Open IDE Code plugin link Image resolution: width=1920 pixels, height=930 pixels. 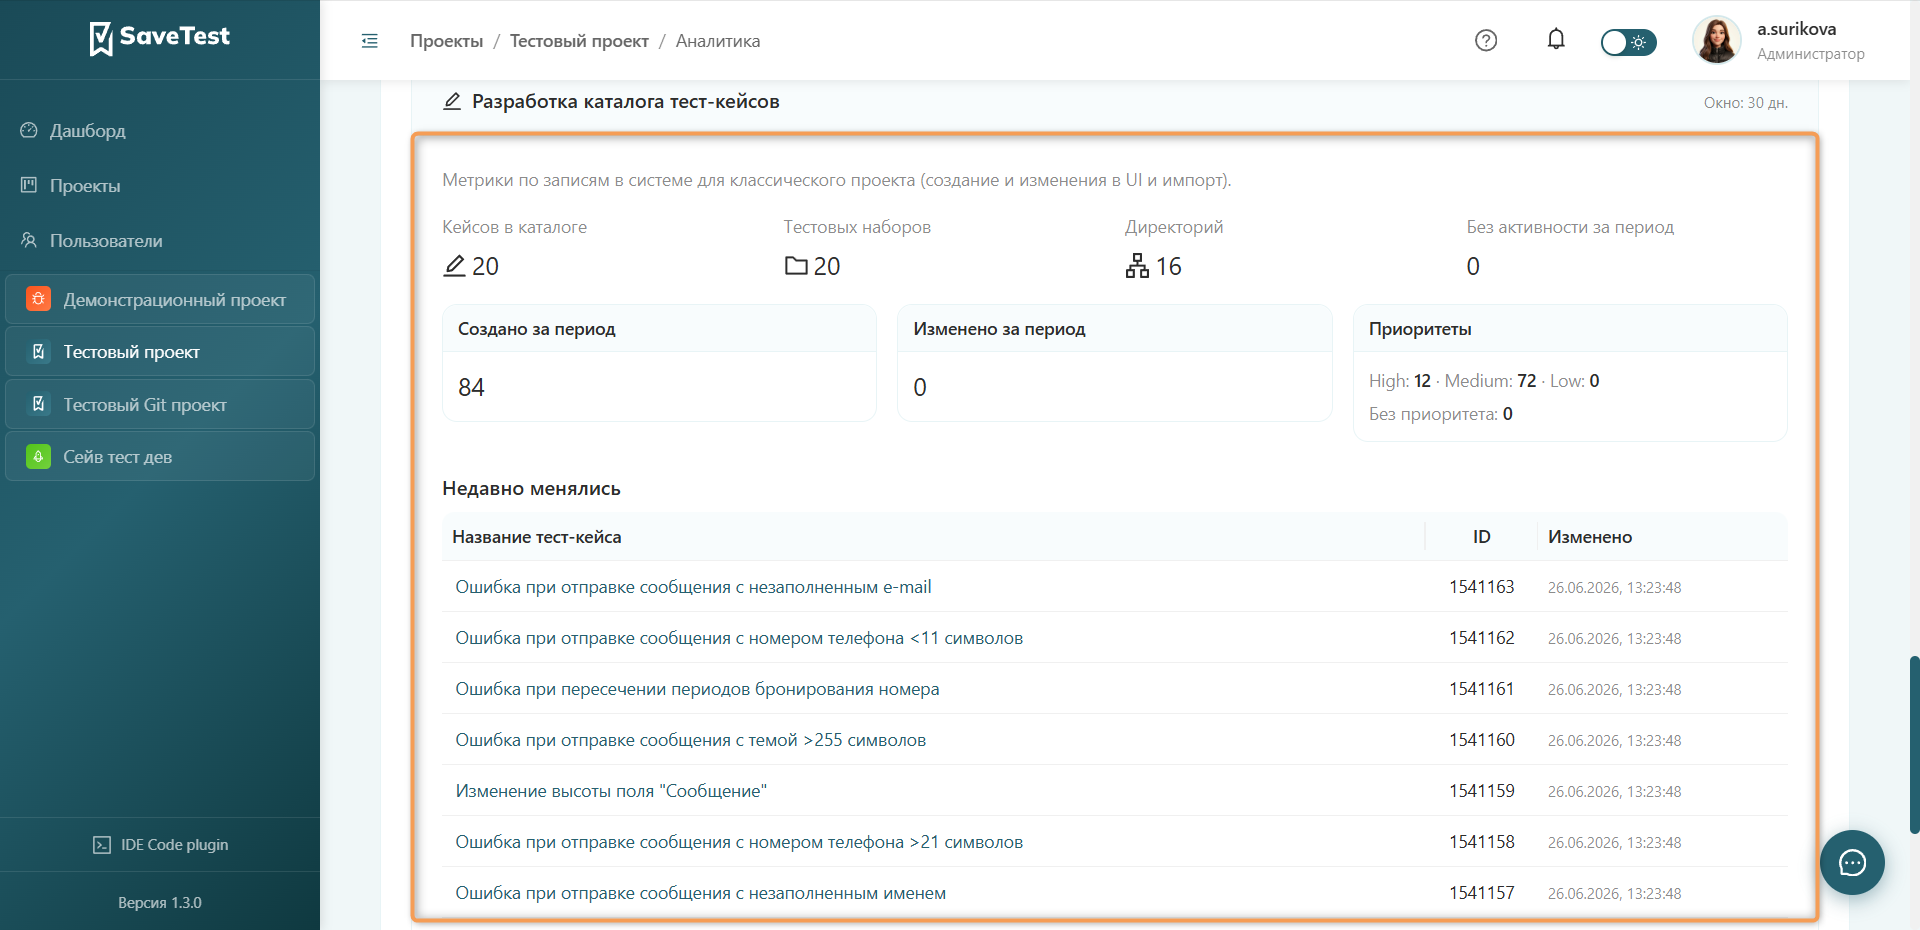coord(160,845)
